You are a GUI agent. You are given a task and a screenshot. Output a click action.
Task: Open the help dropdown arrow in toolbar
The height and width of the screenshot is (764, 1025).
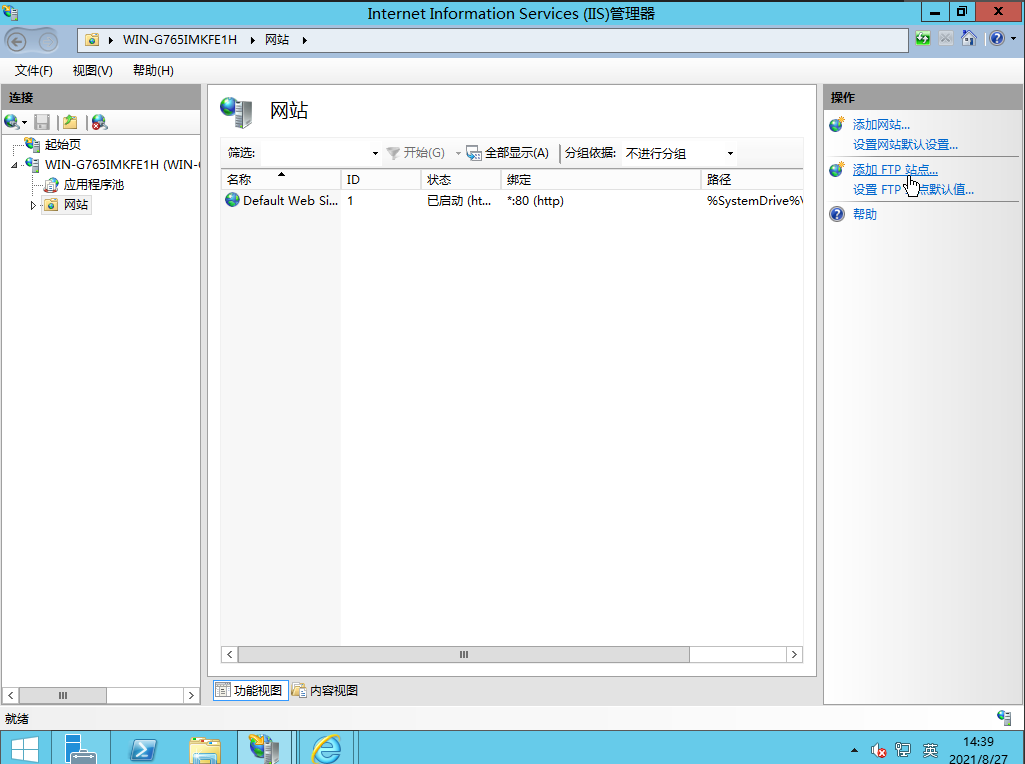click(1013, 39)
